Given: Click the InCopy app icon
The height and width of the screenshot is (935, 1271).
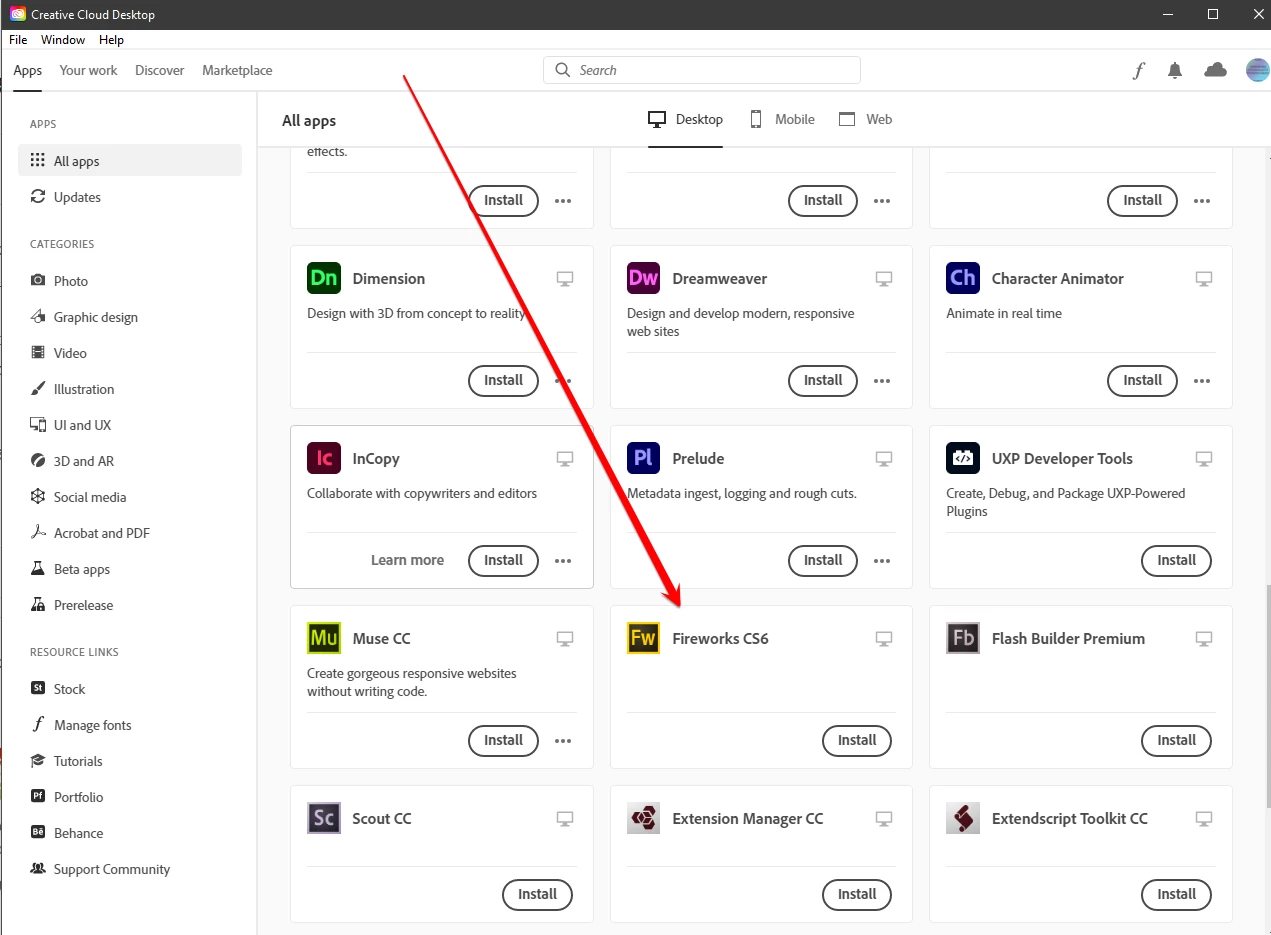Looking at the screenshot, I should [x=324, y=458].
